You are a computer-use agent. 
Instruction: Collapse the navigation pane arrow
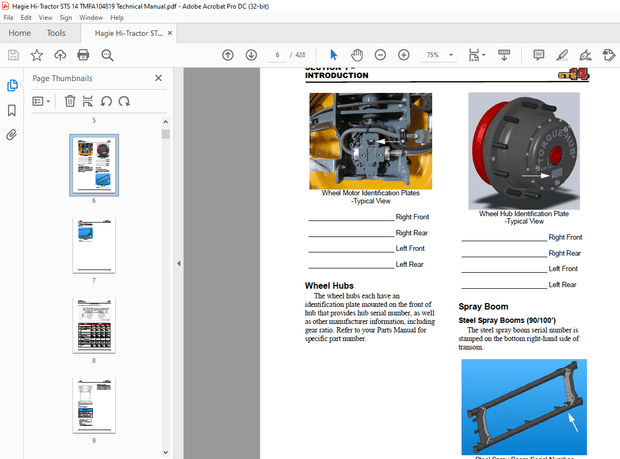(179, 263)
